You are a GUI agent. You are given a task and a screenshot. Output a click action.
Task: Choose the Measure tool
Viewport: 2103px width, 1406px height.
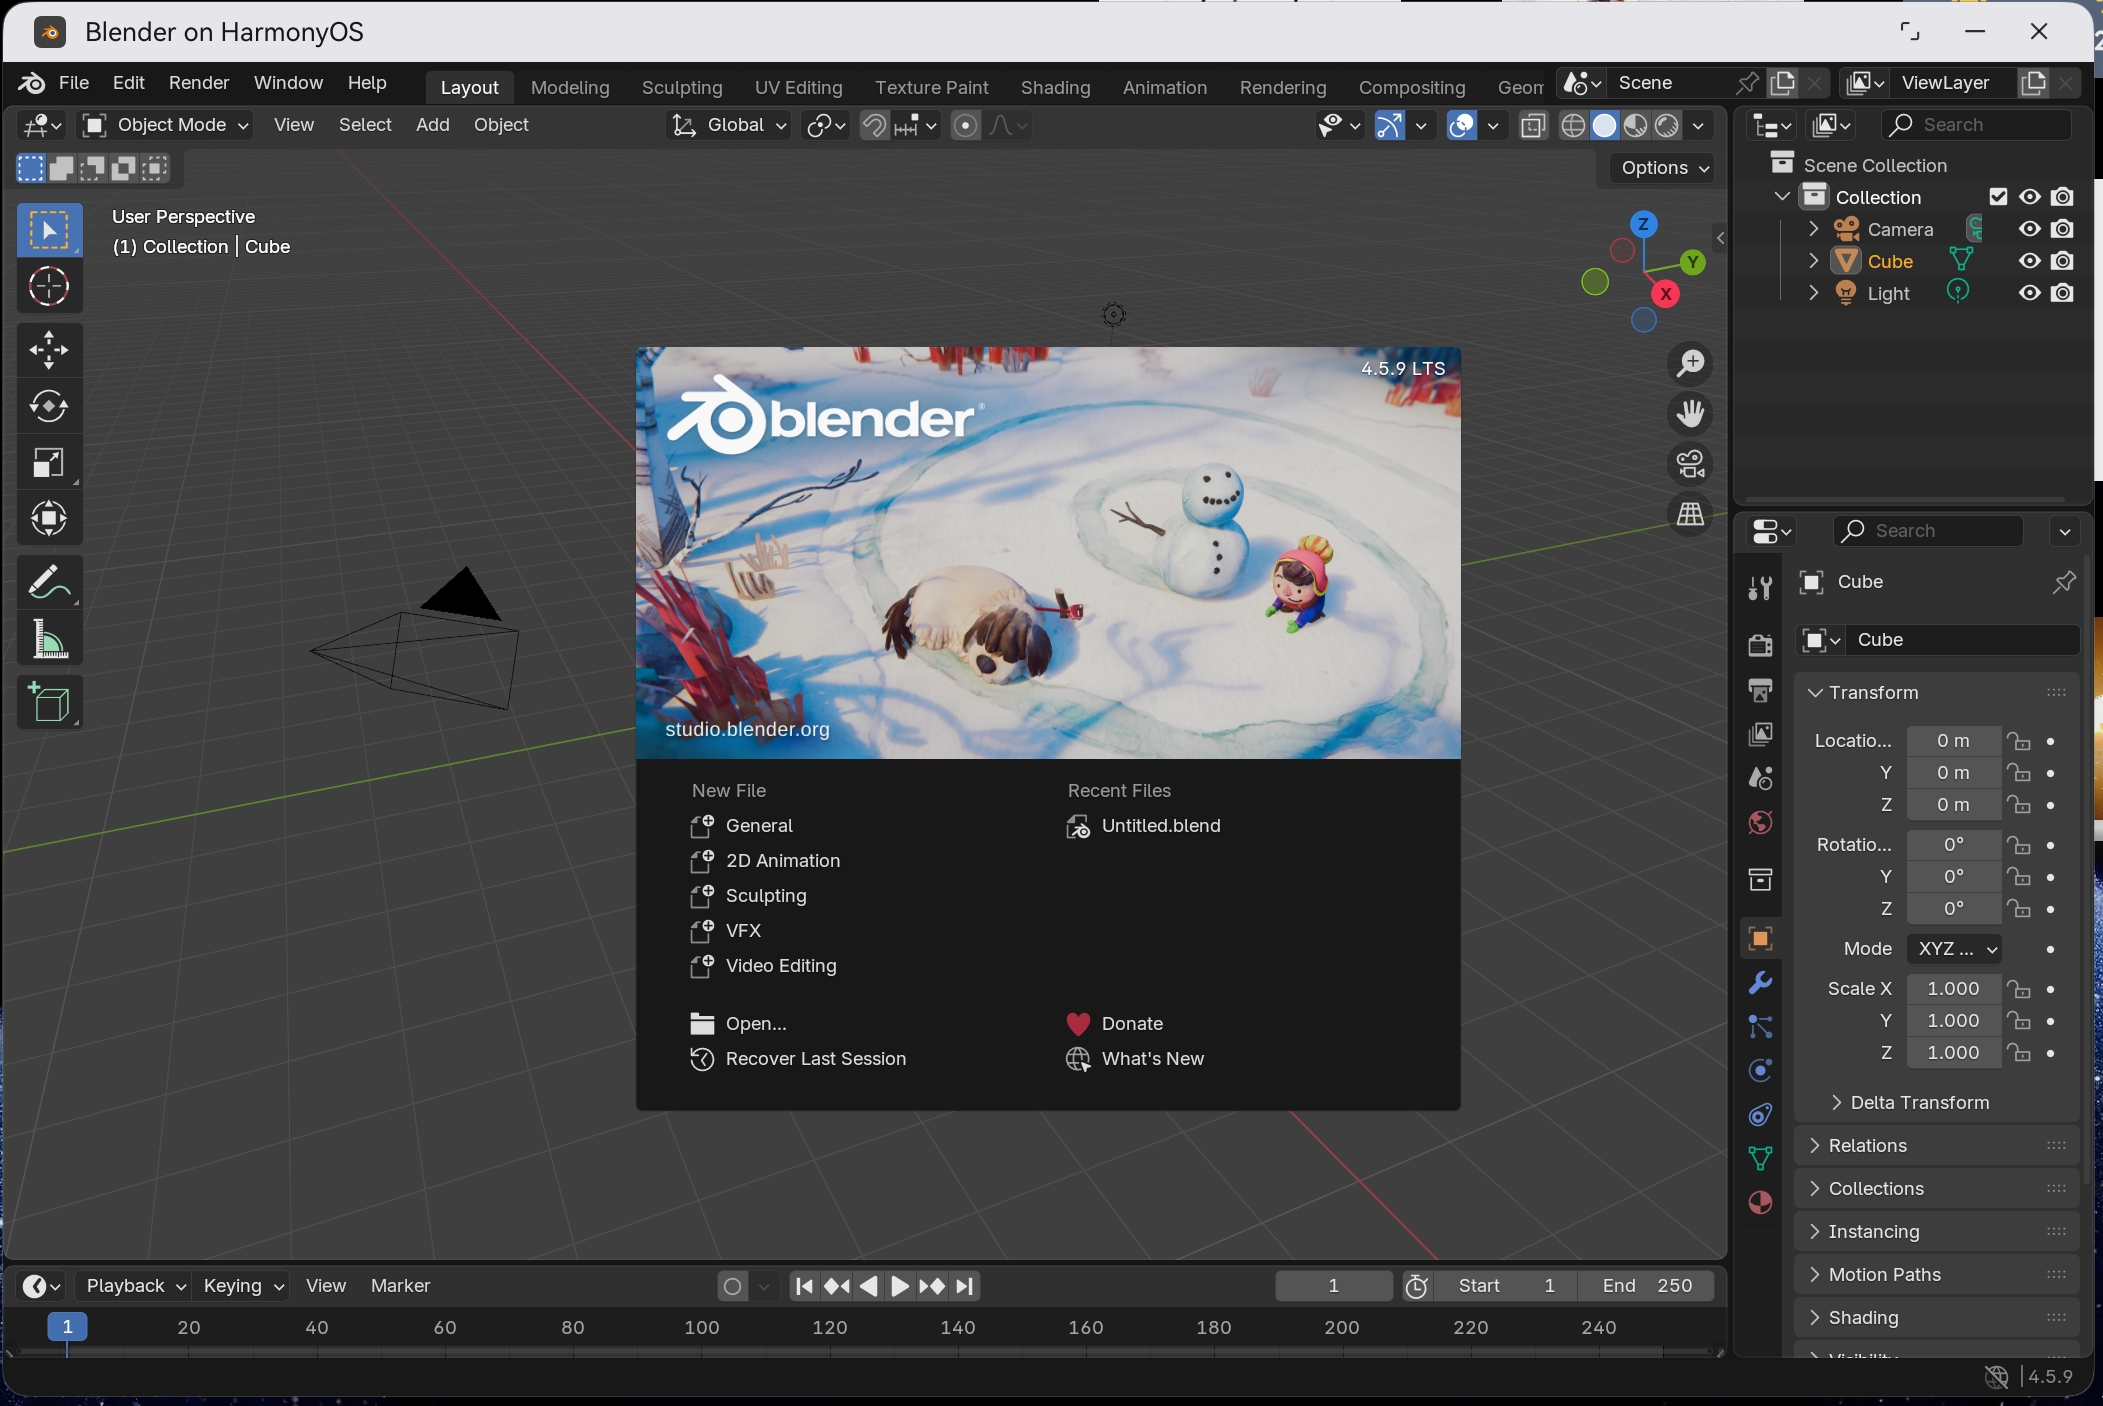click(x=49, y=640)
